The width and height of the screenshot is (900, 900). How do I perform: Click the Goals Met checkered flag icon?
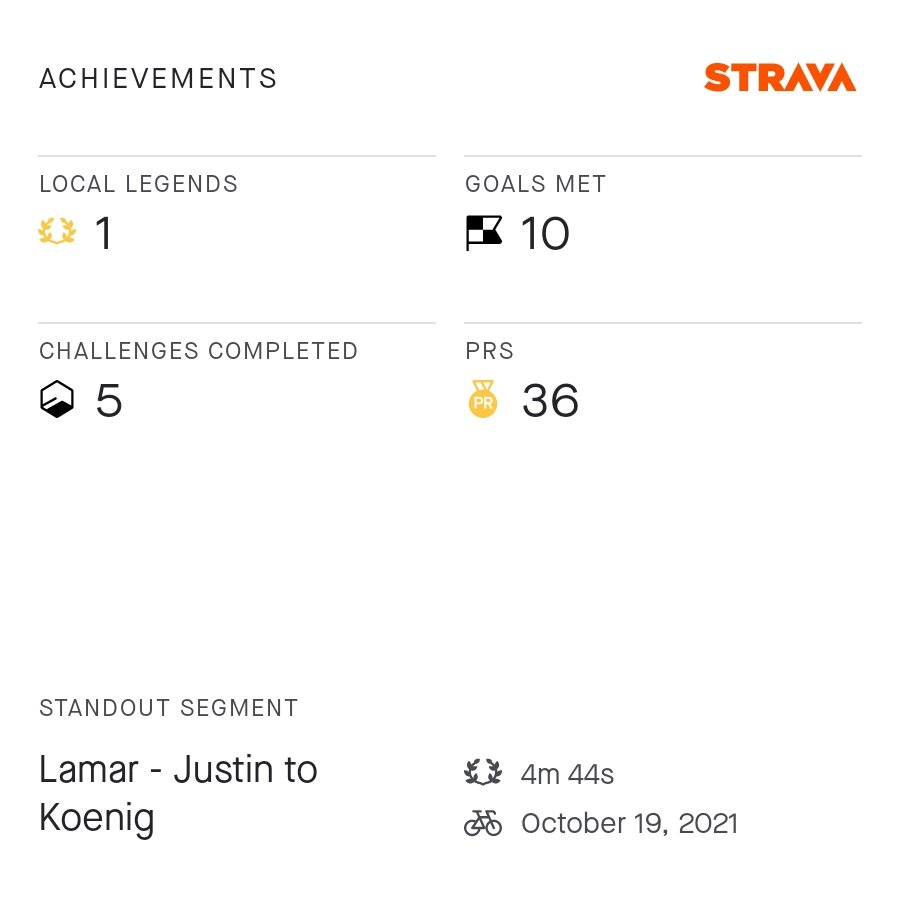[484, 233]
